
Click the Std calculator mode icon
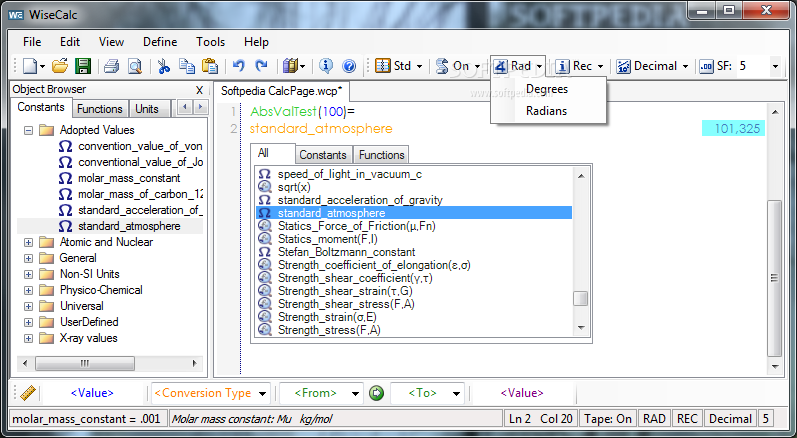[383, 66]
